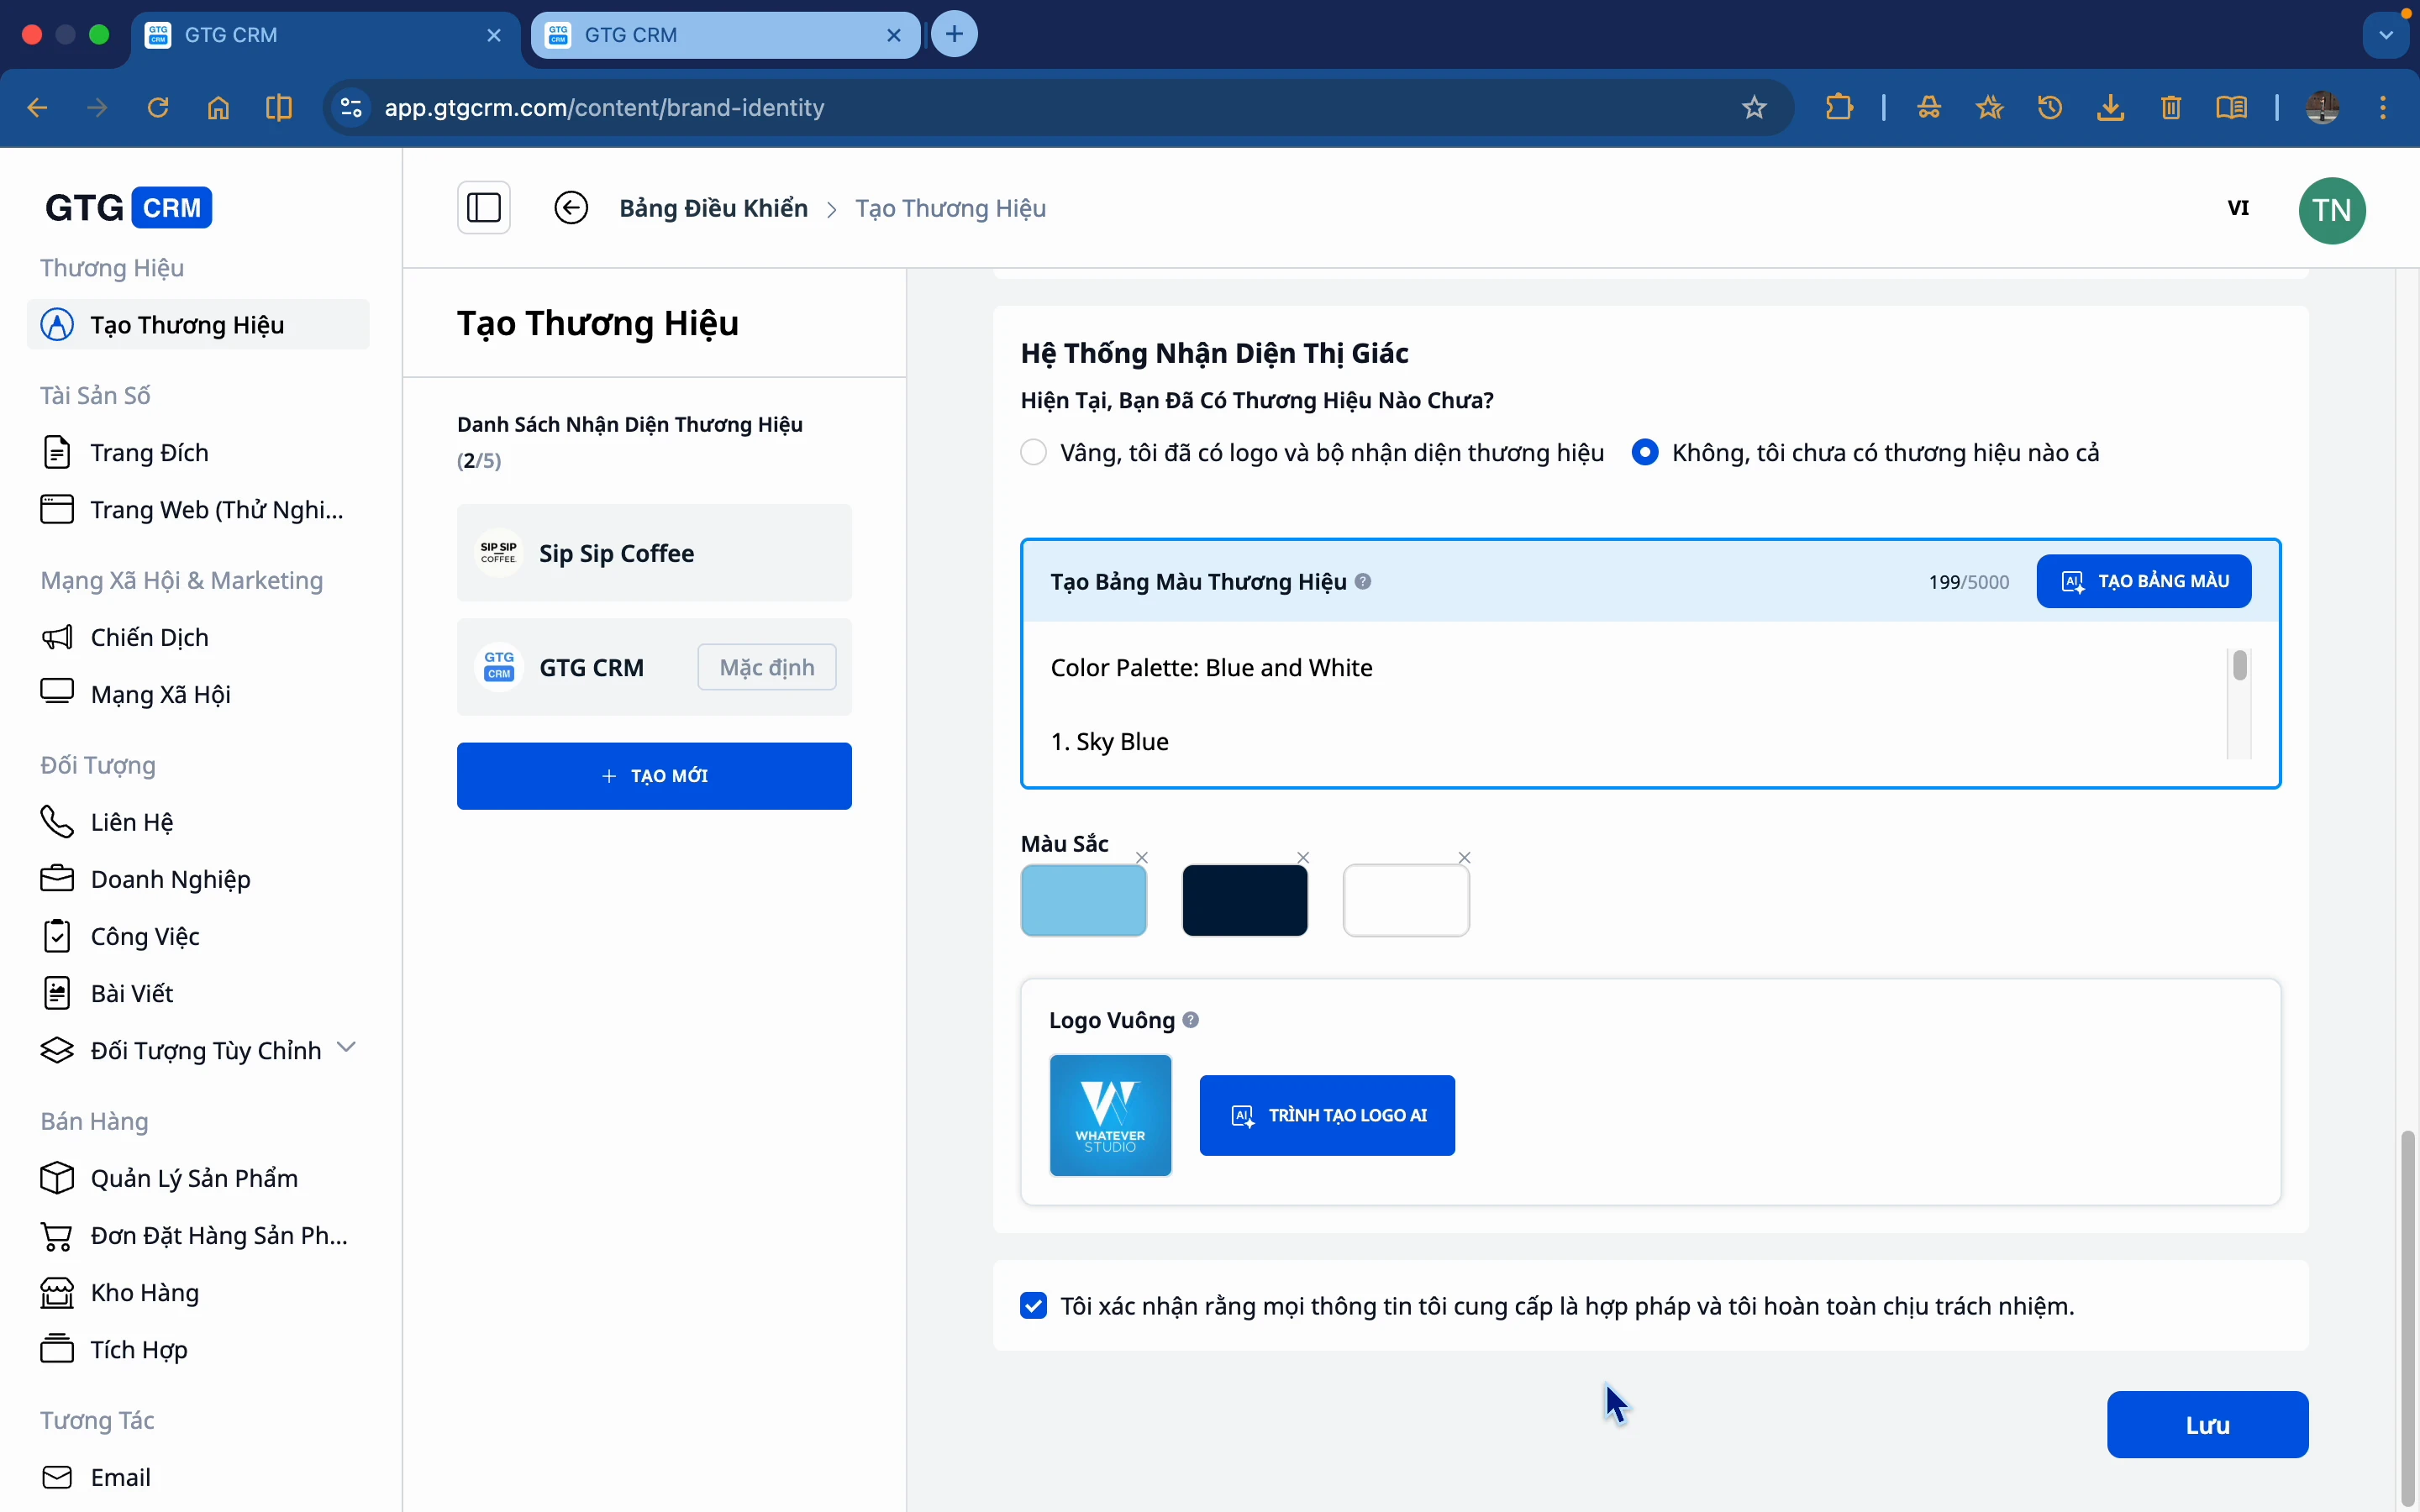The image size is (2420, 1512).
Task: Click the Lưu save button
Action: click(x=2207, y=1424)
